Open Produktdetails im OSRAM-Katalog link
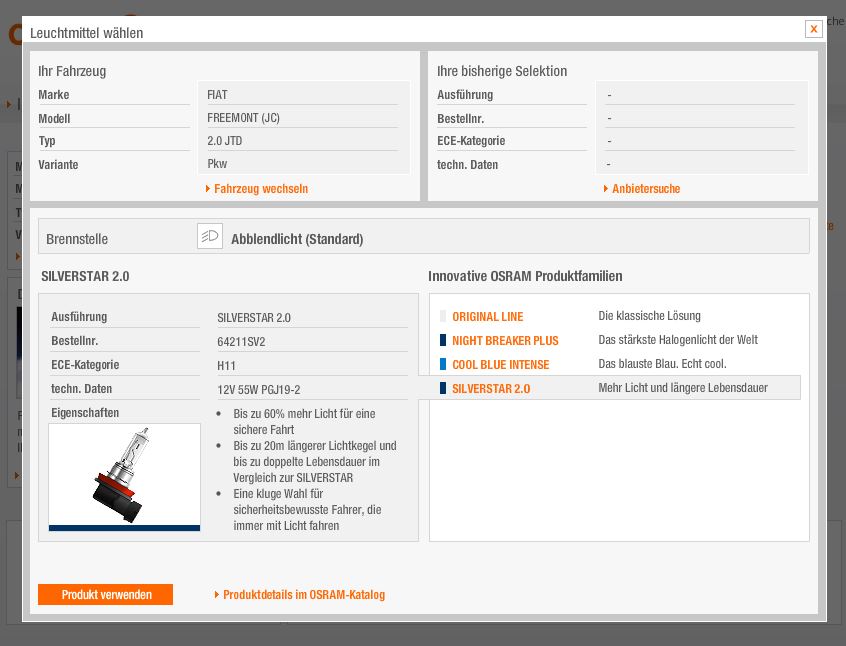The height and width of the screenshot is (646, 846). [x=304, y=595]
